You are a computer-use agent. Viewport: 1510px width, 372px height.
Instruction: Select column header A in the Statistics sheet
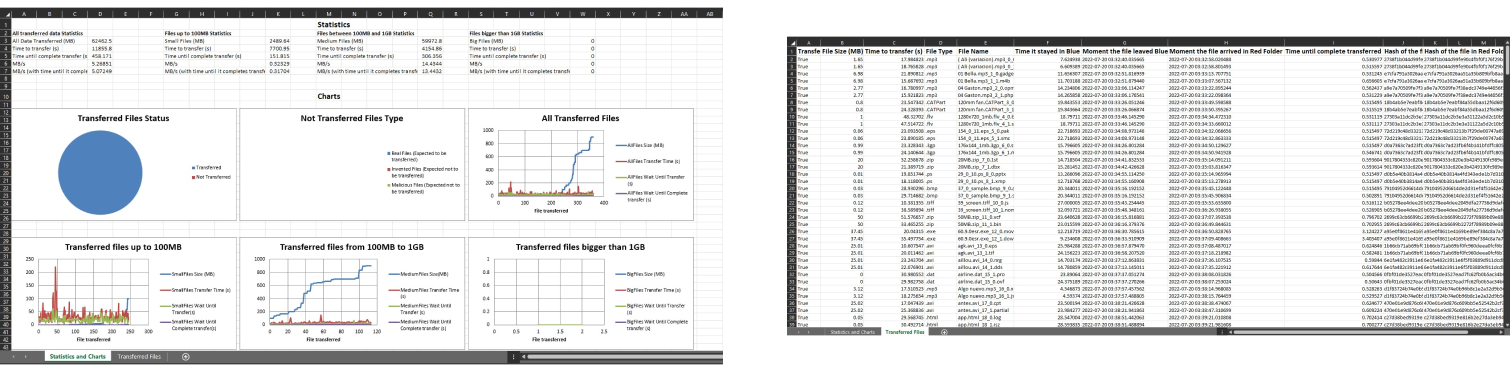24,14
